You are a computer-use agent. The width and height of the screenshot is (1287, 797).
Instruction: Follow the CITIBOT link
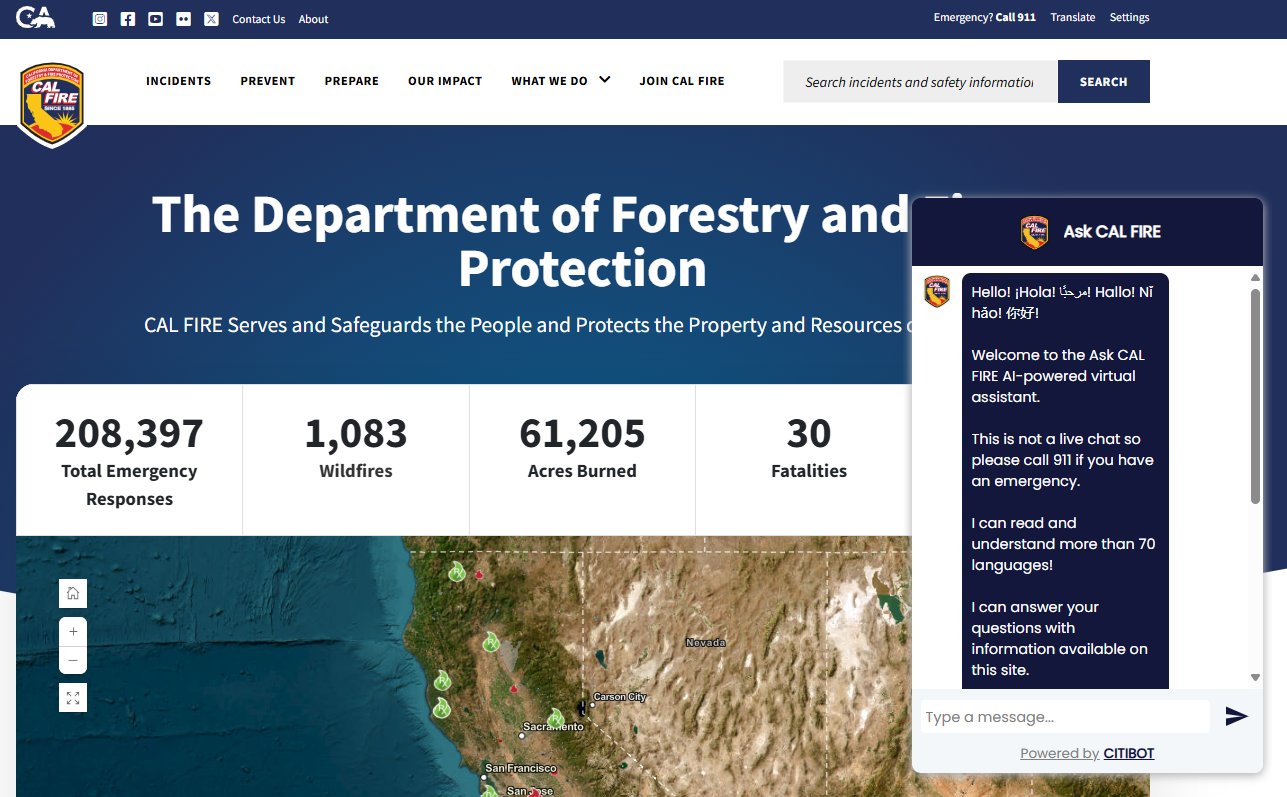[x=1129, y=753]
